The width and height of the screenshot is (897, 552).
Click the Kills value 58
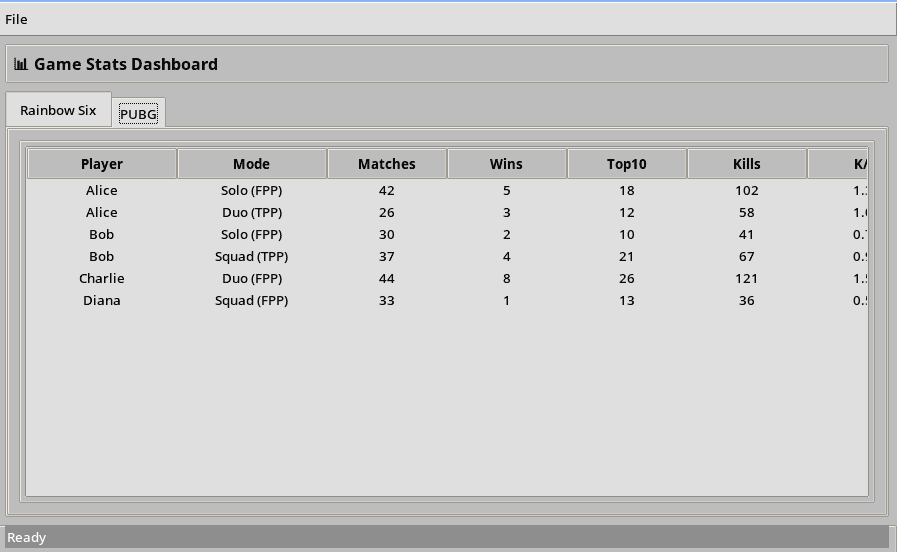tap(747, 212)
